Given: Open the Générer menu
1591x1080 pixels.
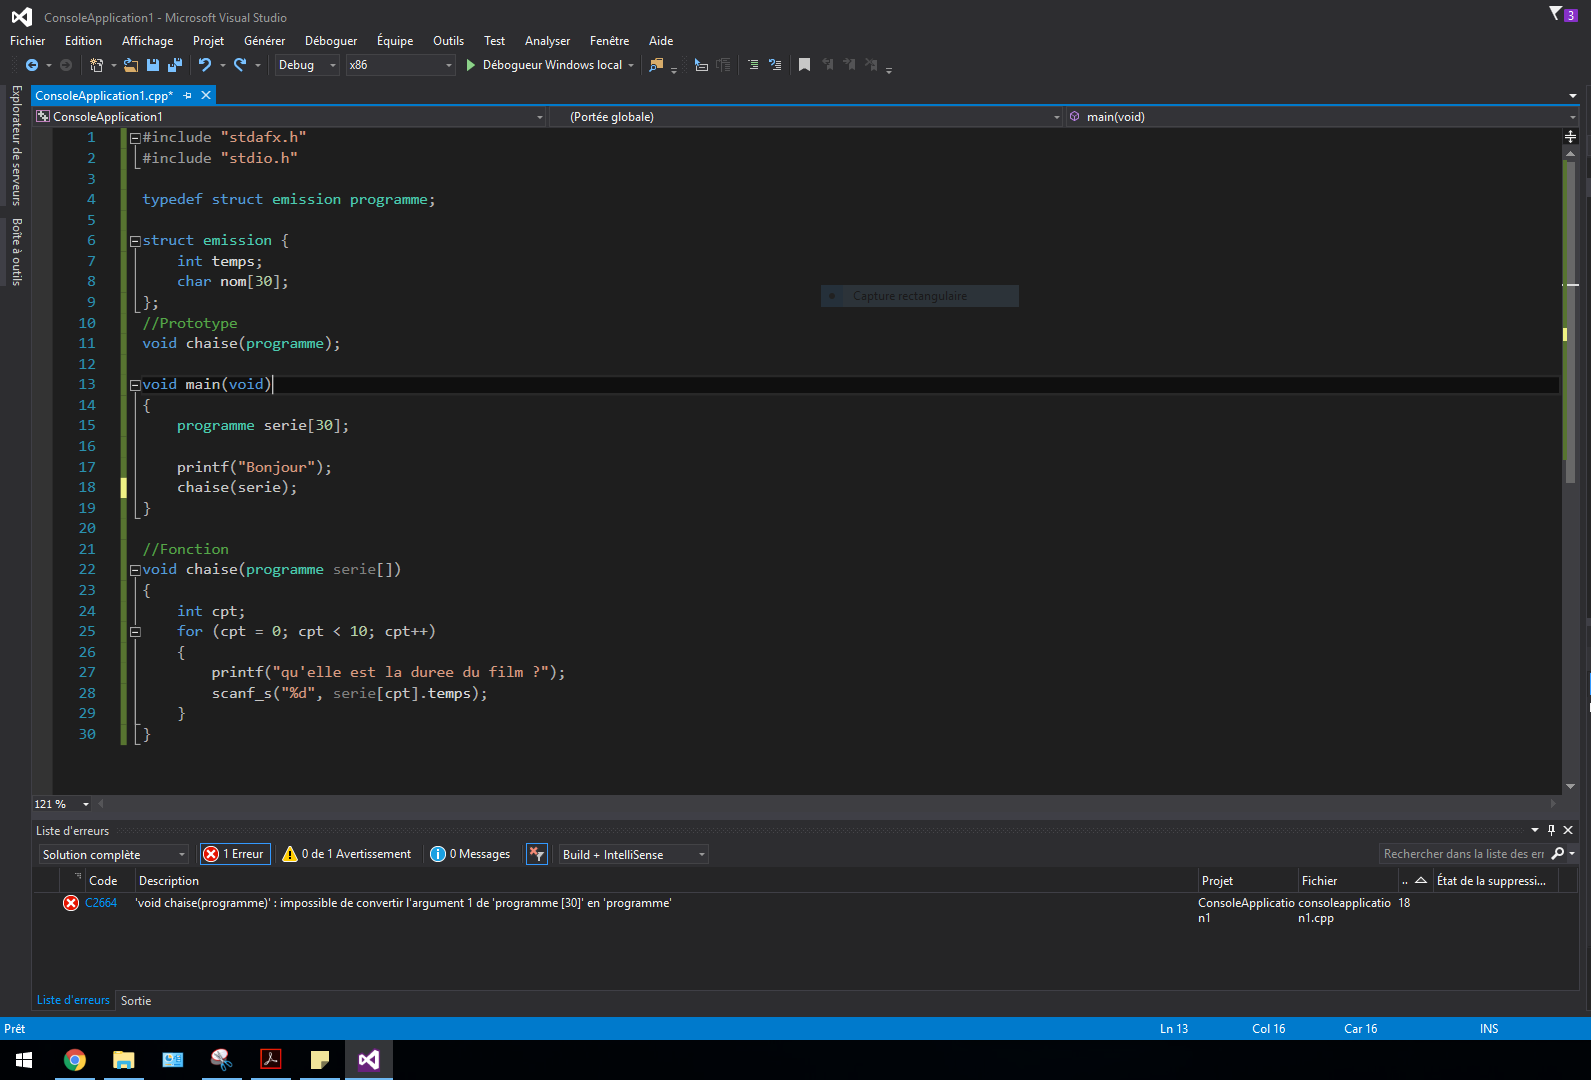Looking at the screenshot, I should 264,41.
